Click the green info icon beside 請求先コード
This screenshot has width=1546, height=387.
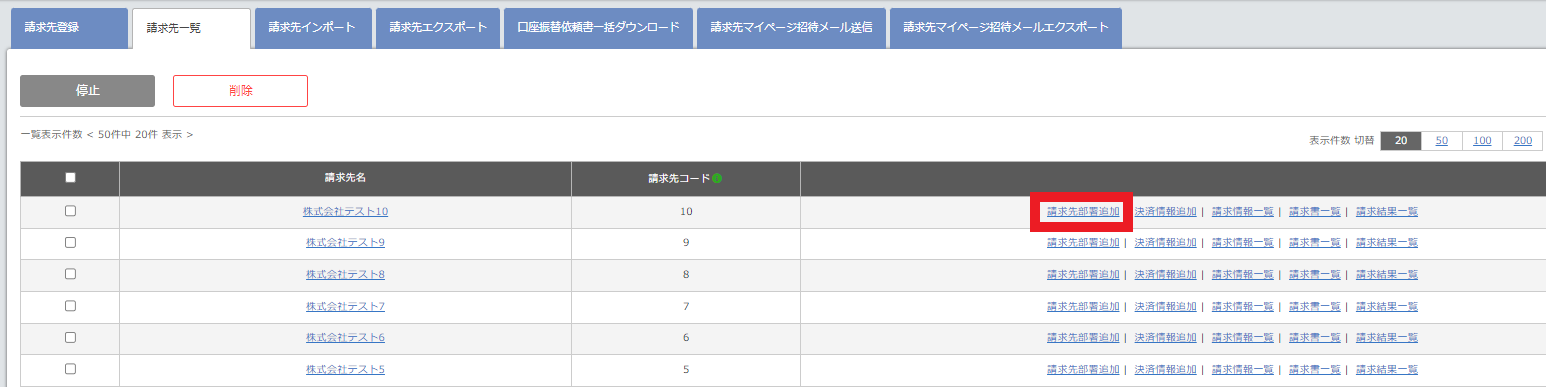click(x=717, y=179)
